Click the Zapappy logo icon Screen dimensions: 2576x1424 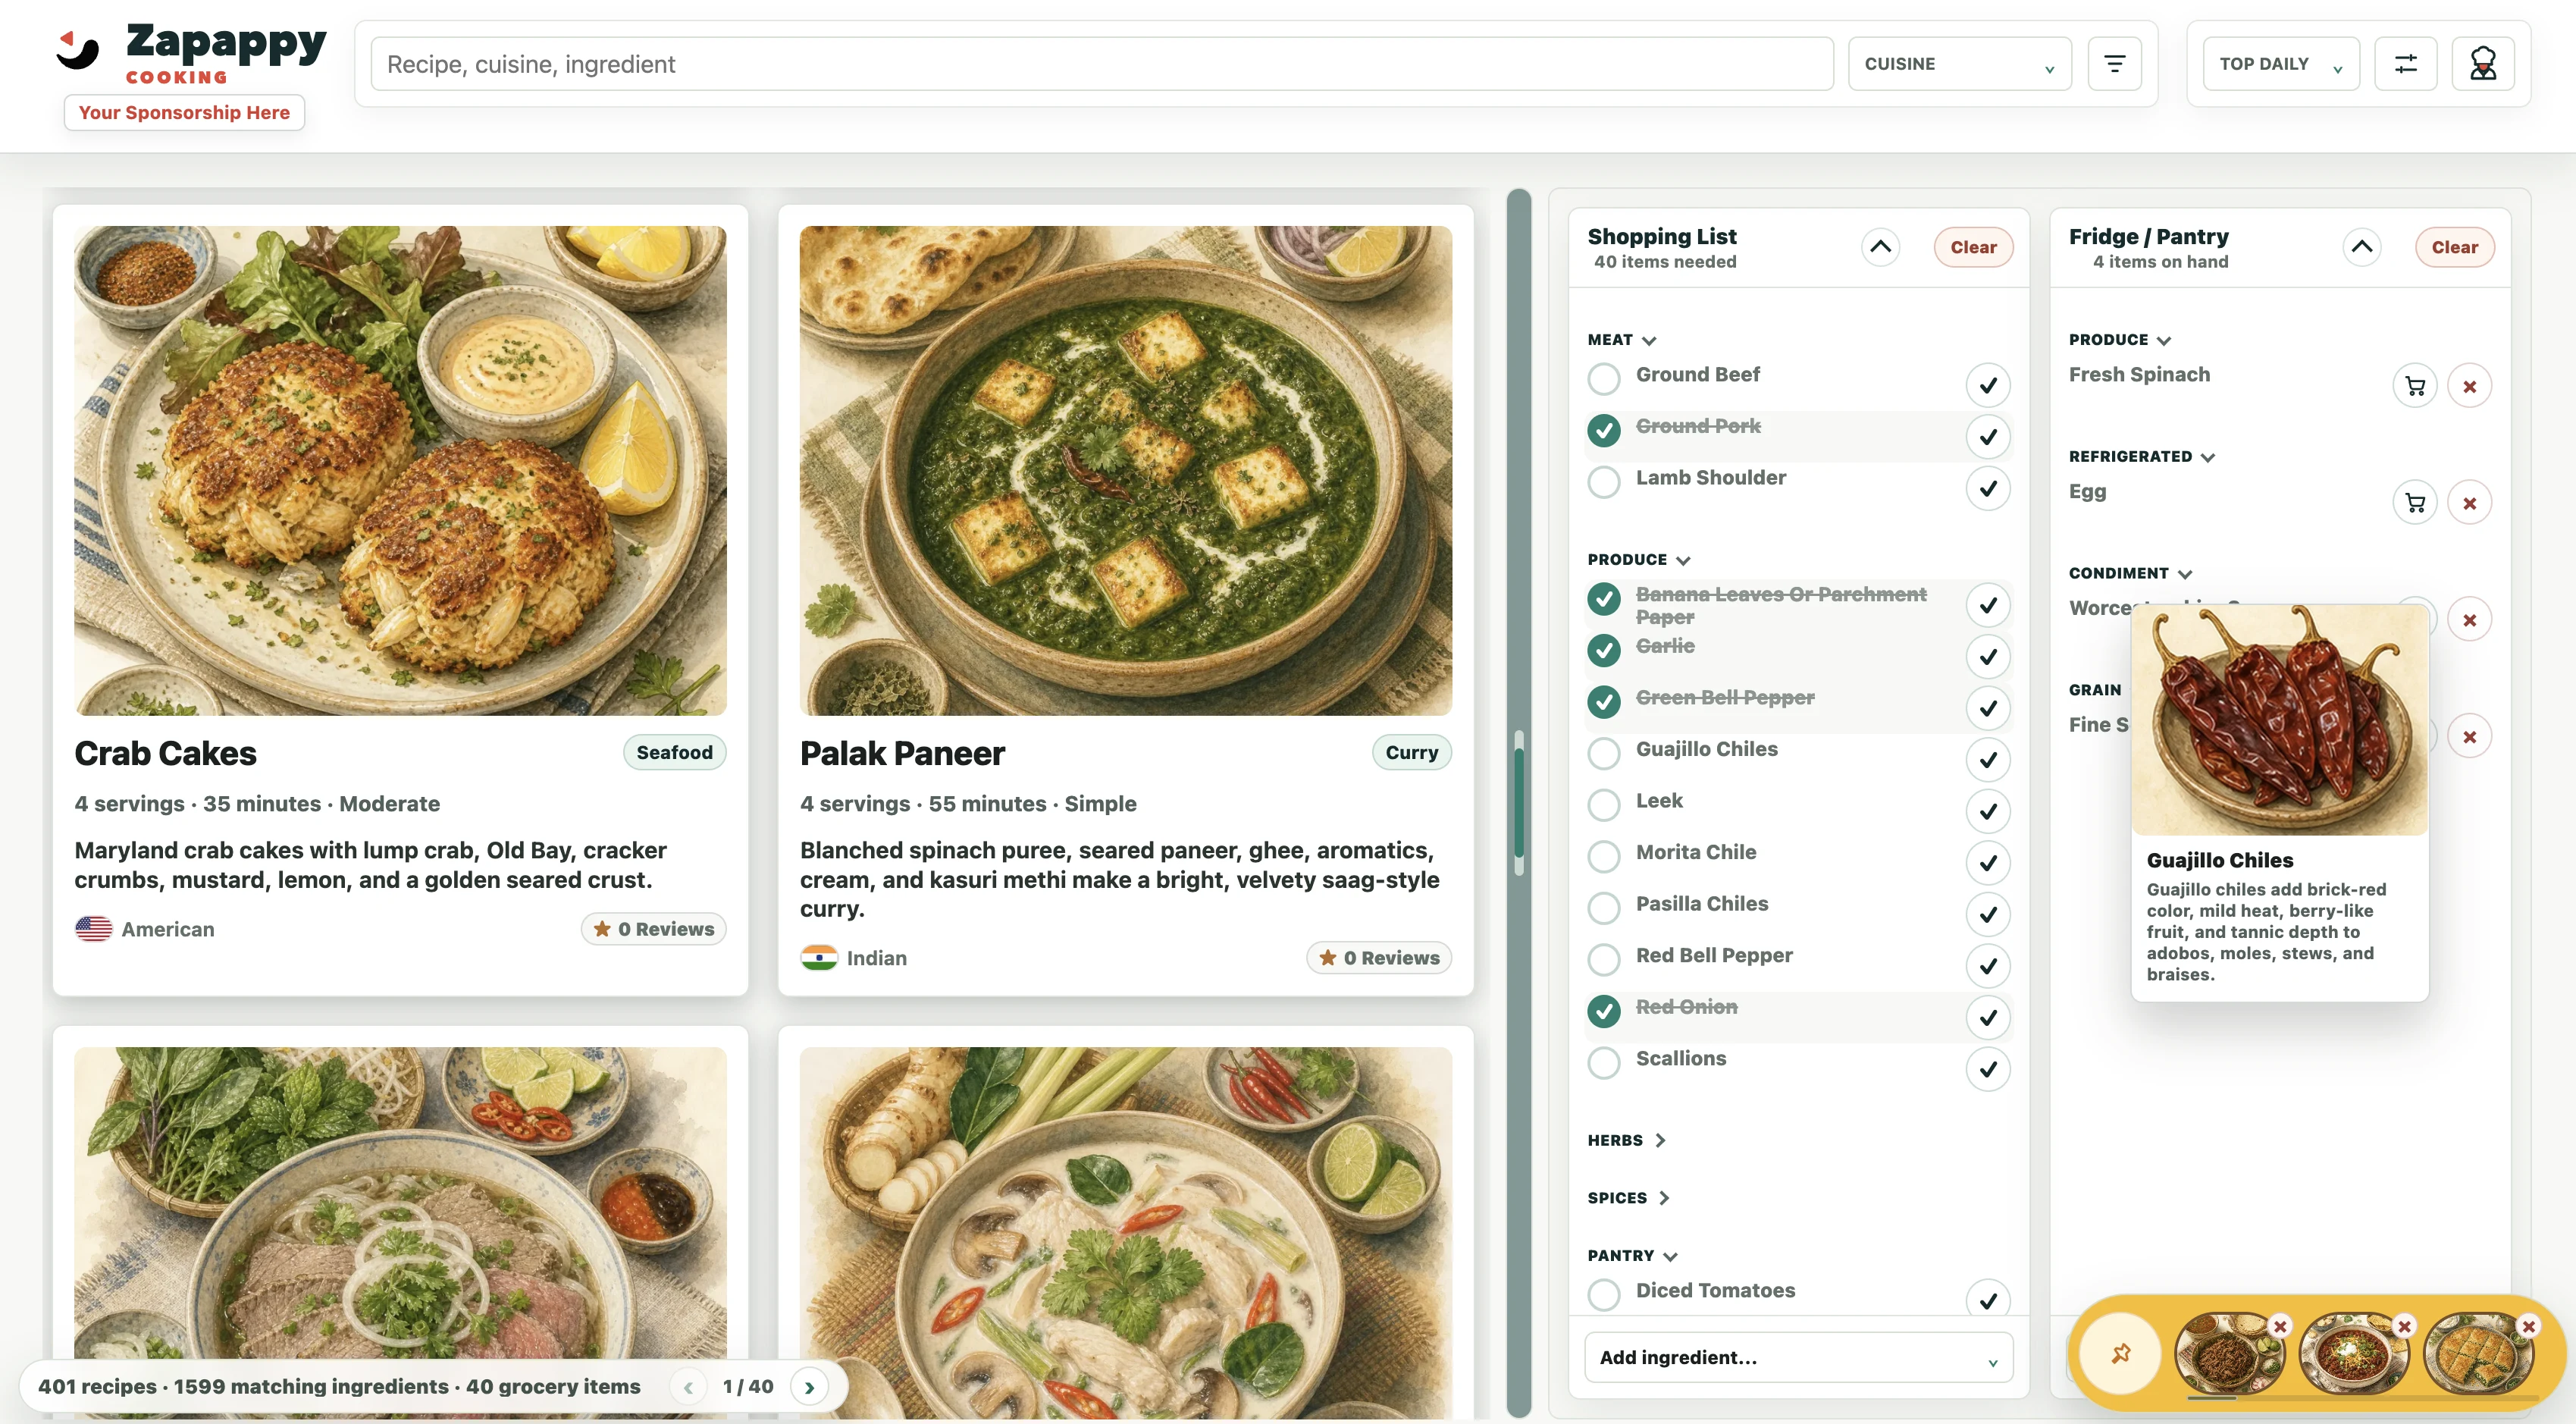pos(78,50)
